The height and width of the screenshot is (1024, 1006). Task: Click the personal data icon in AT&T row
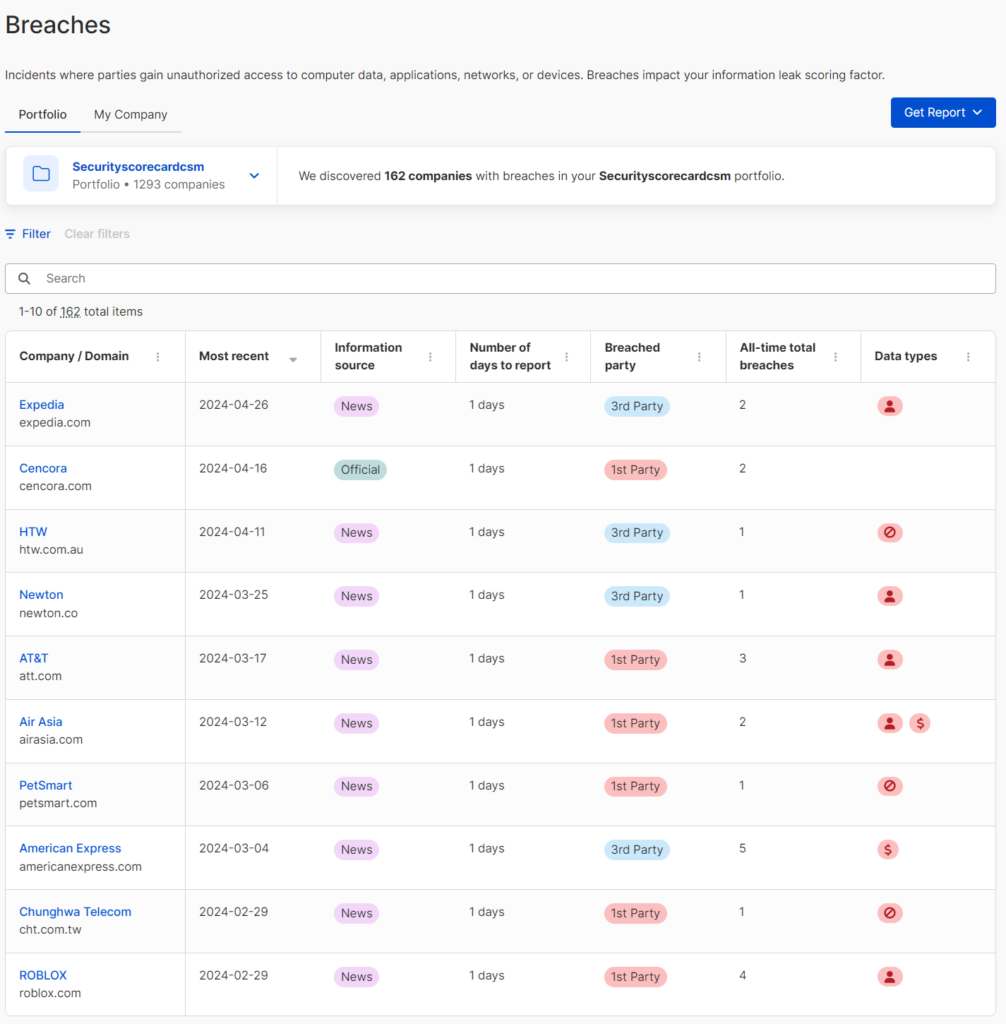[x=890, y=660]
